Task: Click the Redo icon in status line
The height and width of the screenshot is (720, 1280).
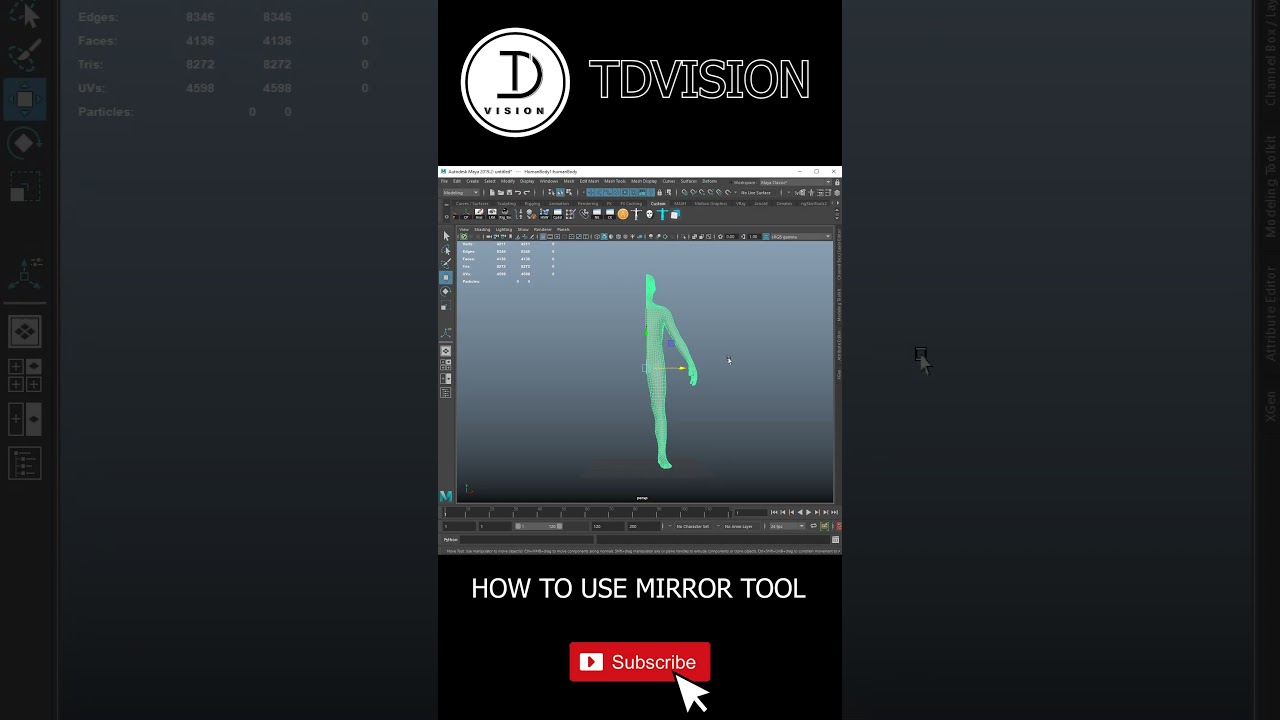Action: pyautogui.click(x=527, y=192)
